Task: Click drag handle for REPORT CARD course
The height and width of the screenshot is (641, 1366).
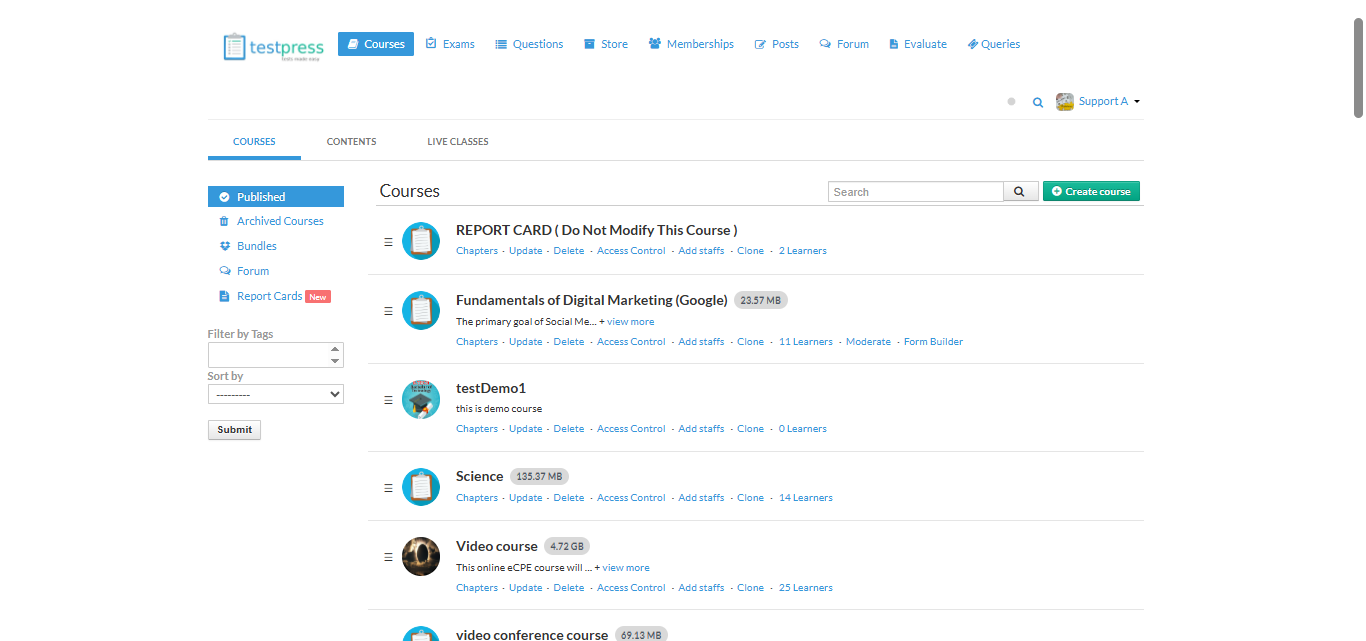Action: pyautogui.click(x=388, y=242)
